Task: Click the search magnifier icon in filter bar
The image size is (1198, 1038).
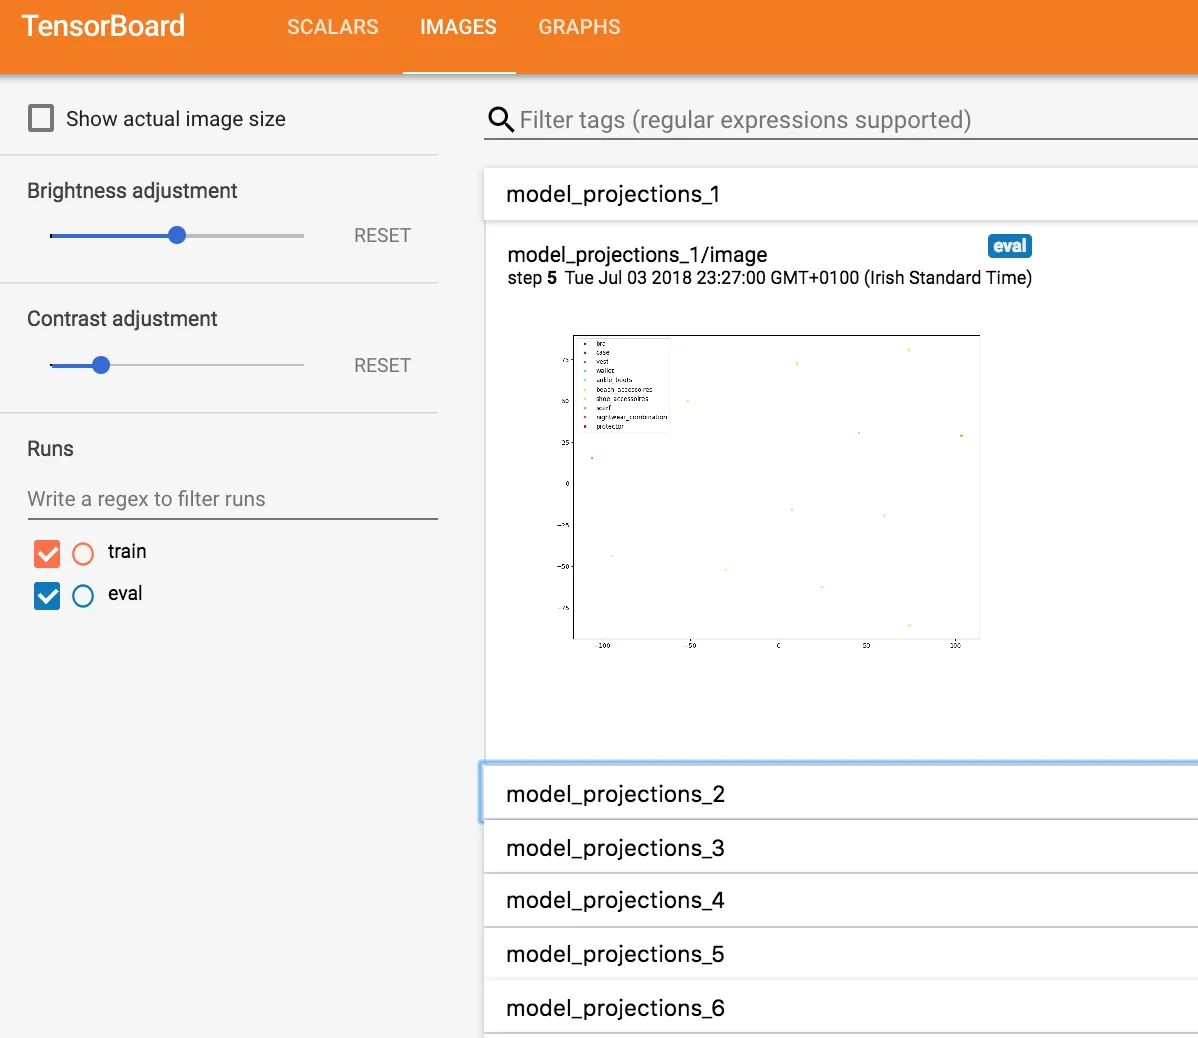Action: (x=500, y=120)
